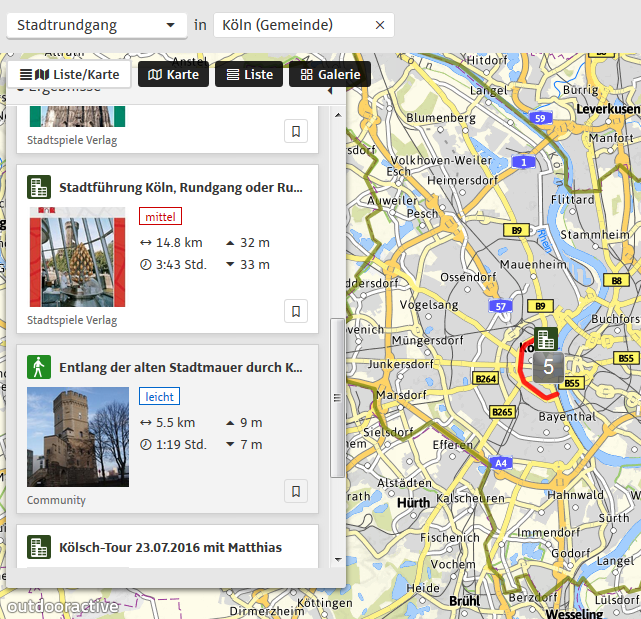Open Entlang der alten Stadtmauer tour title
This screenshot has height=619, width=641.
(x=181, y=367)
